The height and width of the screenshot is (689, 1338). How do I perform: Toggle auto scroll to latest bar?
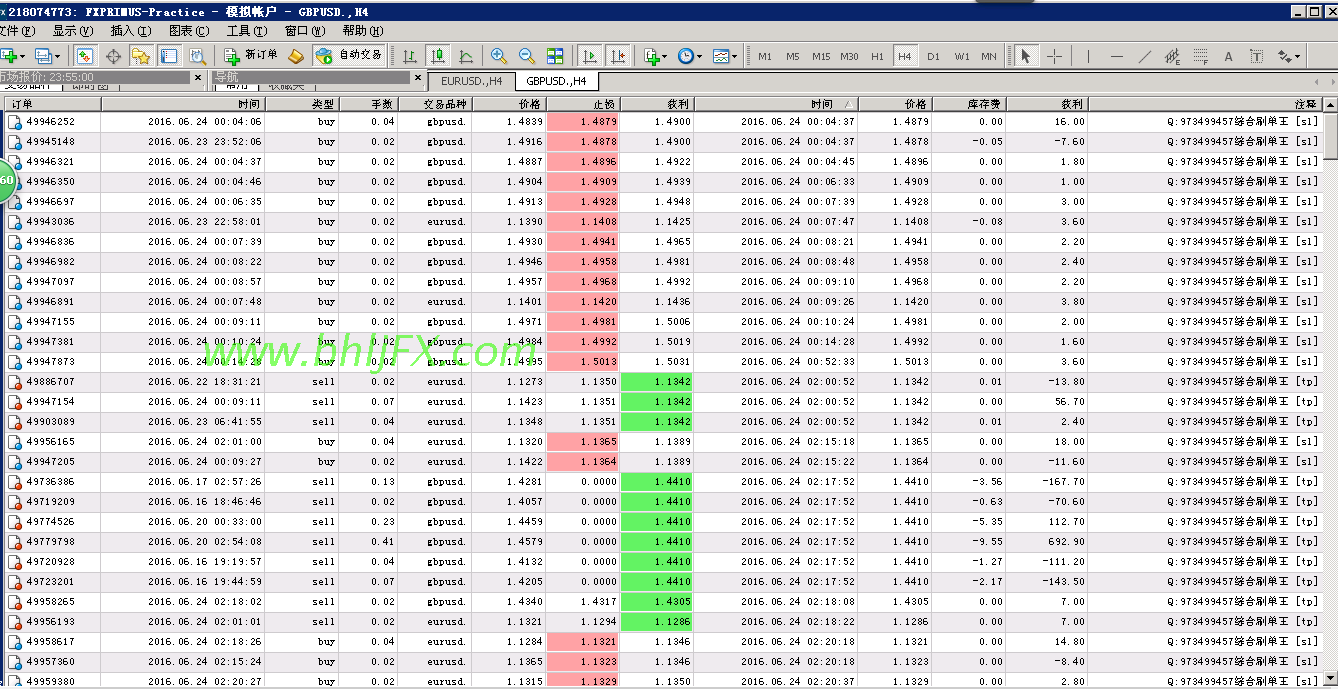point(590,56)
